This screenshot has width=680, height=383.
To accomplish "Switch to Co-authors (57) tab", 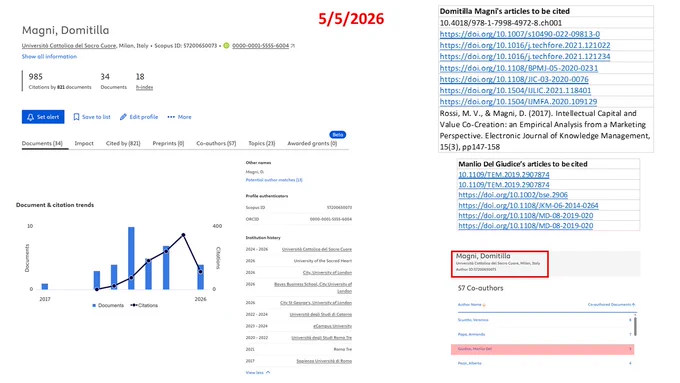I will pos(216,143).
